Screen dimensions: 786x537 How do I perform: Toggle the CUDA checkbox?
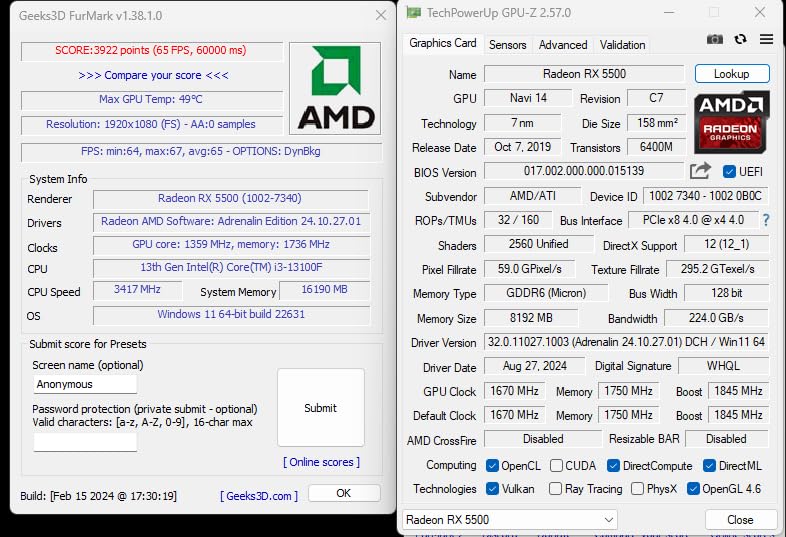(x=556, y=465)
